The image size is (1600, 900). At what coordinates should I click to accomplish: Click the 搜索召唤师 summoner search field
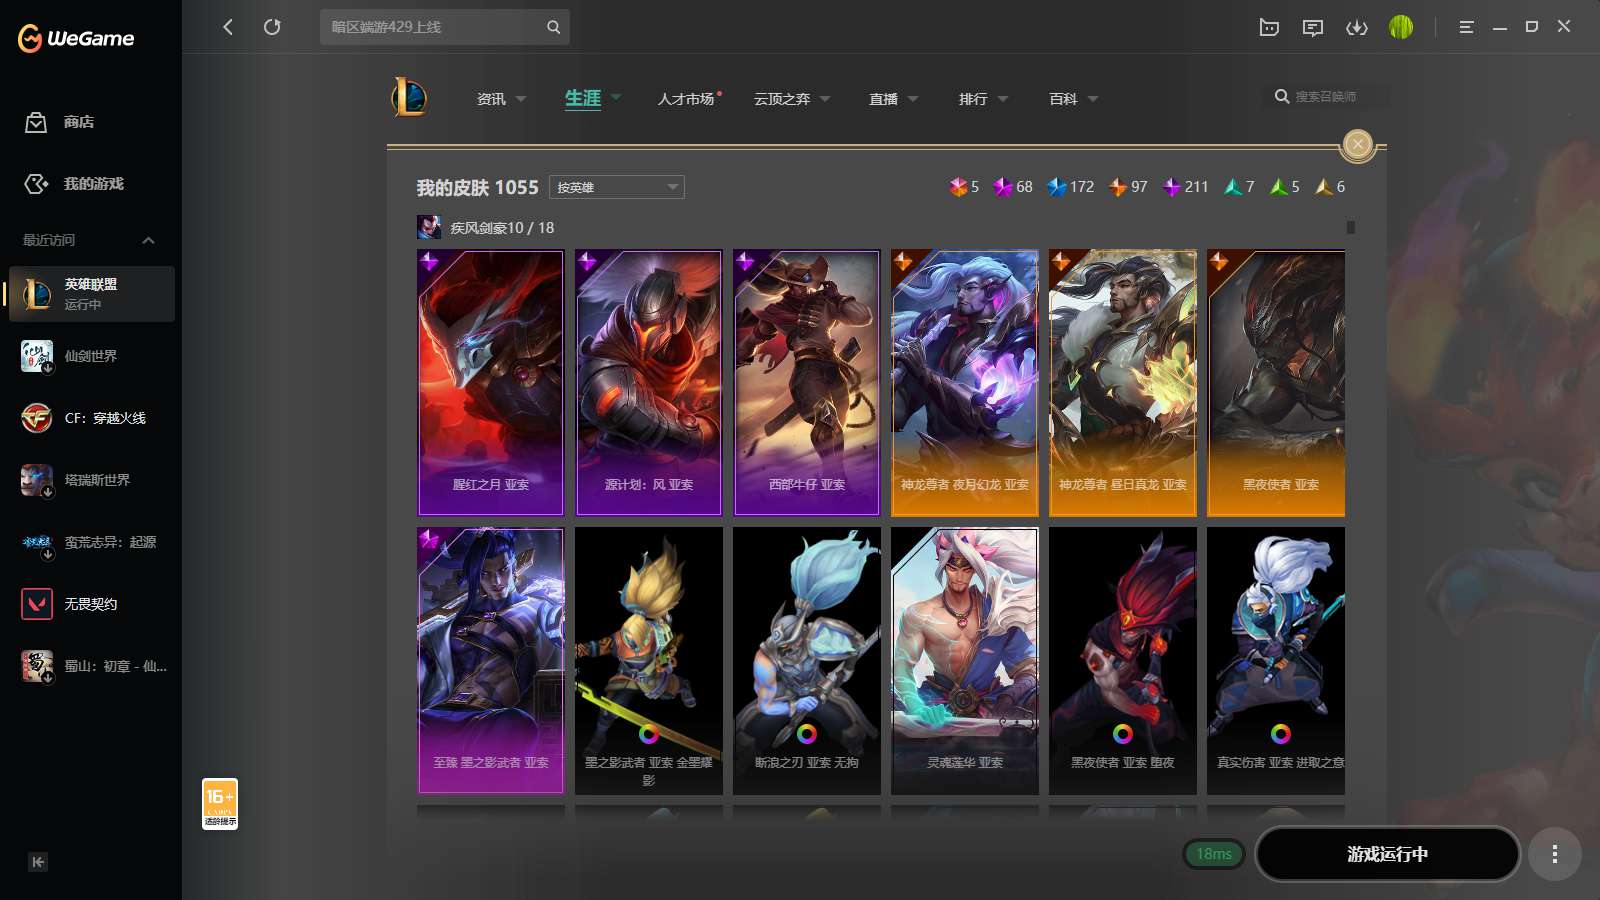1327,96
